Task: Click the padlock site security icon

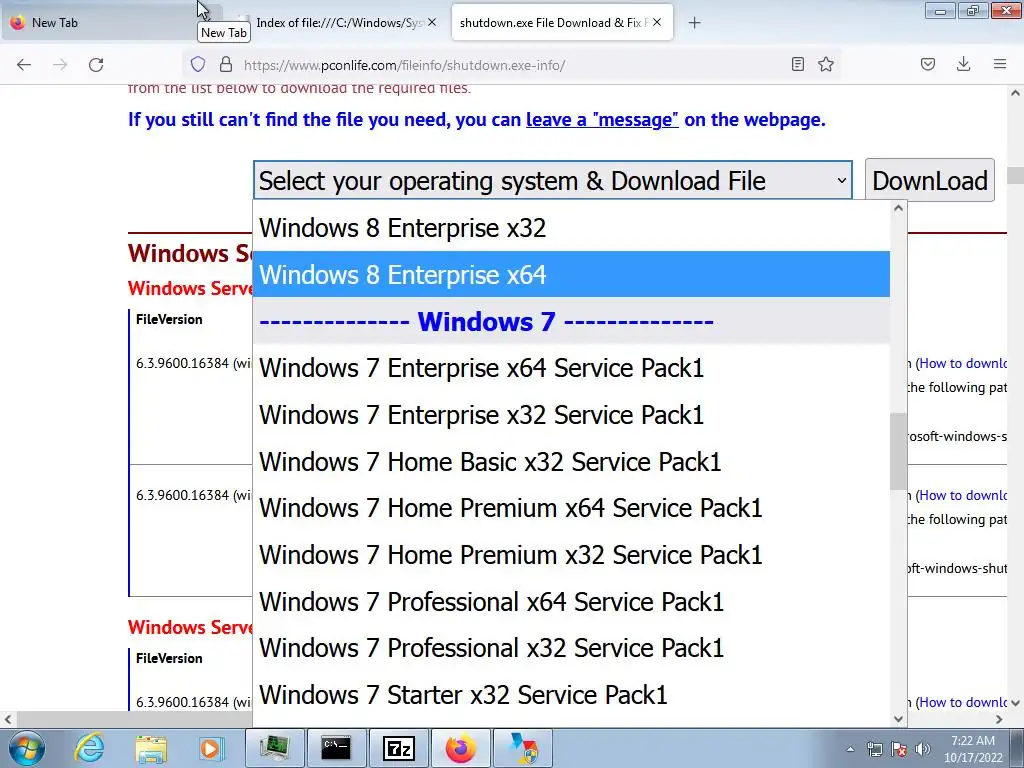Action: [x=226, y=64]
